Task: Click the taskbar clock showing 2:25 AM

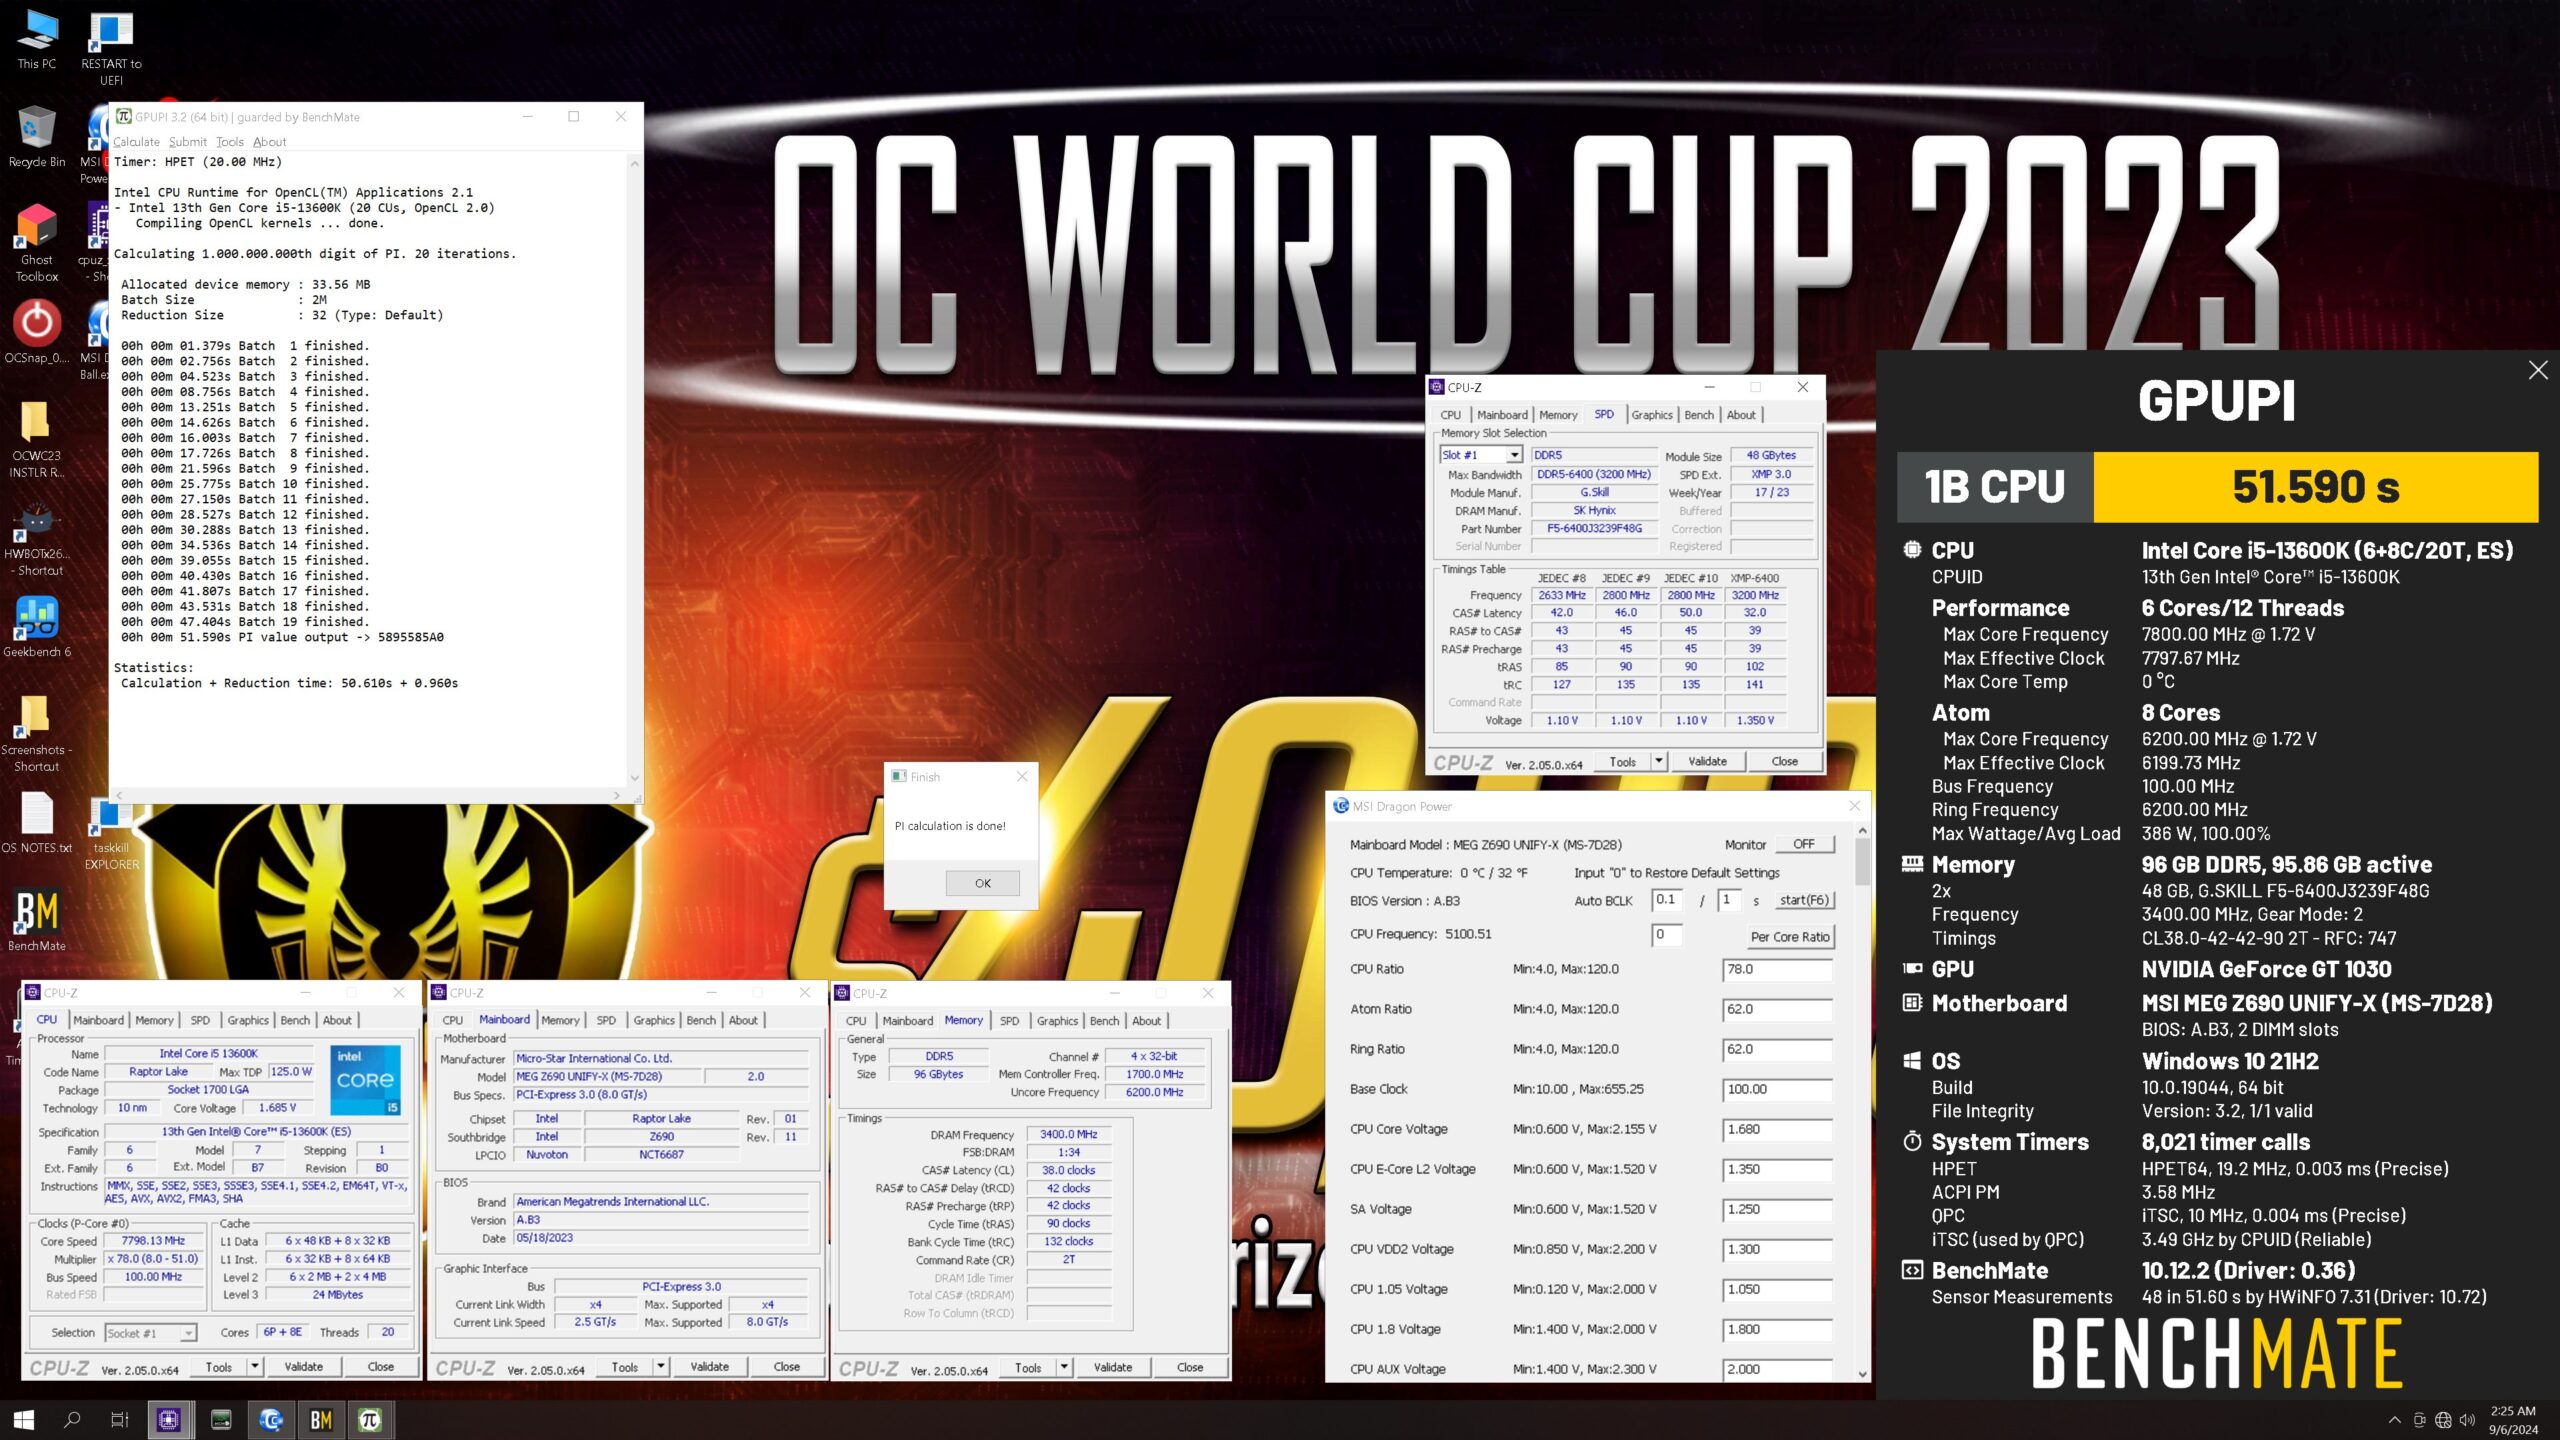Action: coord(2513,1420)
